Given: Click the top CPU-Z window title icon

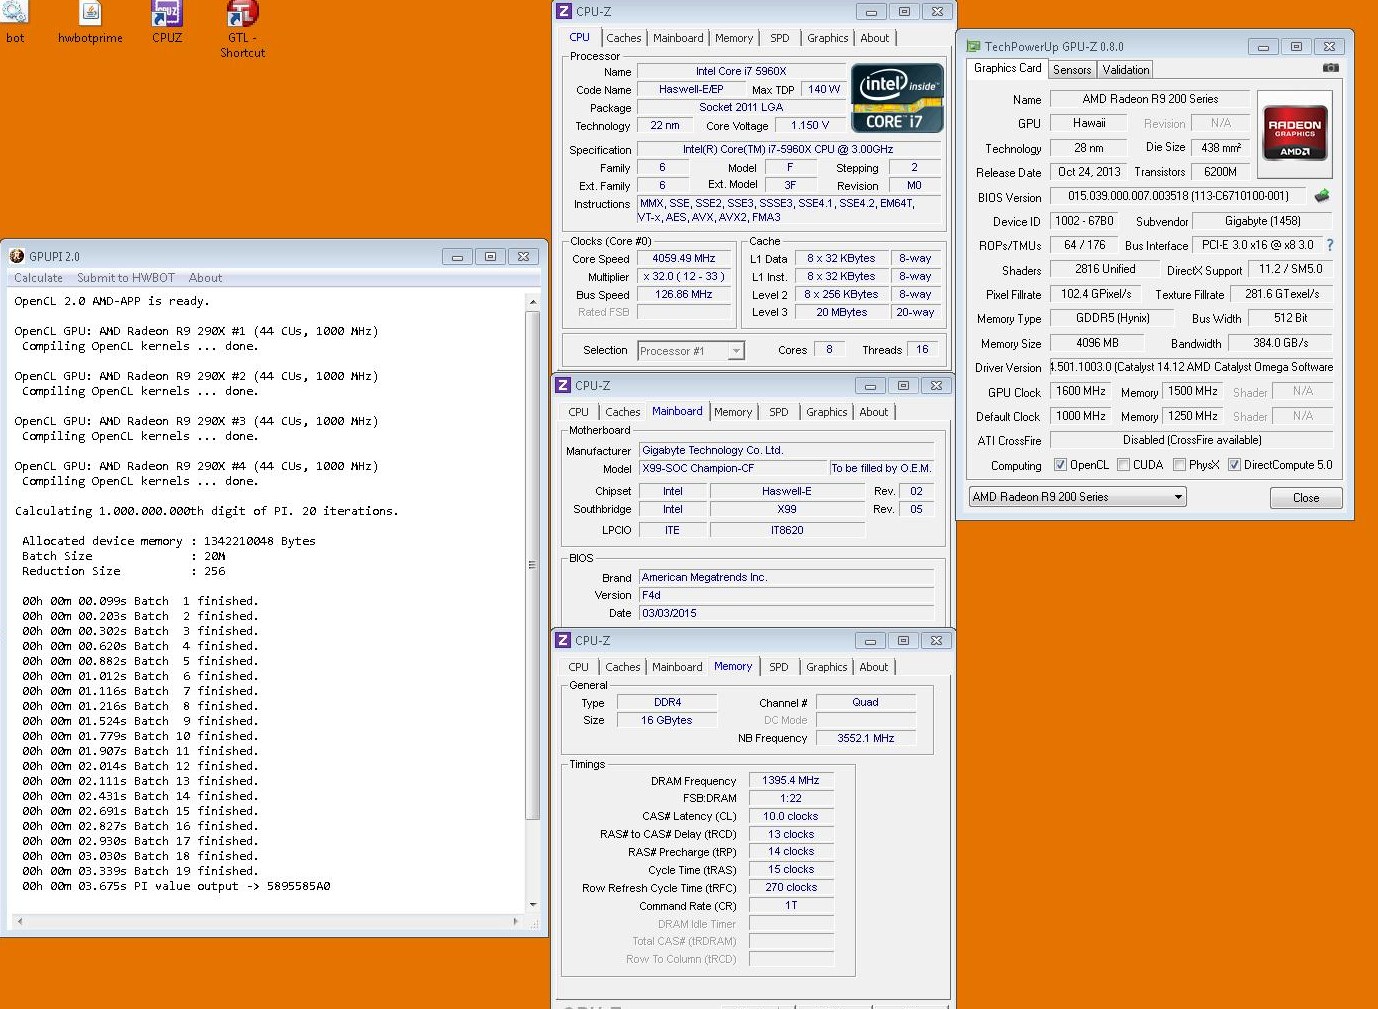Looking at the screenshot, I should (564, 11).
